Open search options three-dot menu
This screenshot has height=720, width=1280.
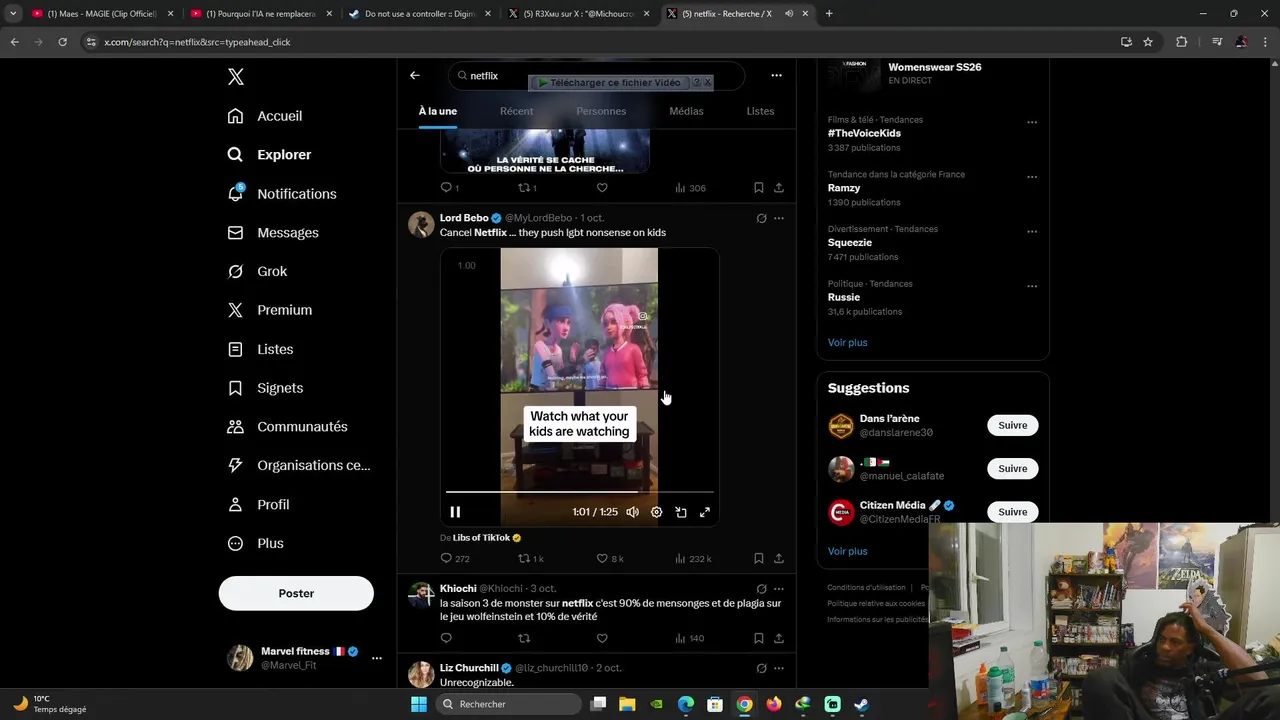(776, 75)
